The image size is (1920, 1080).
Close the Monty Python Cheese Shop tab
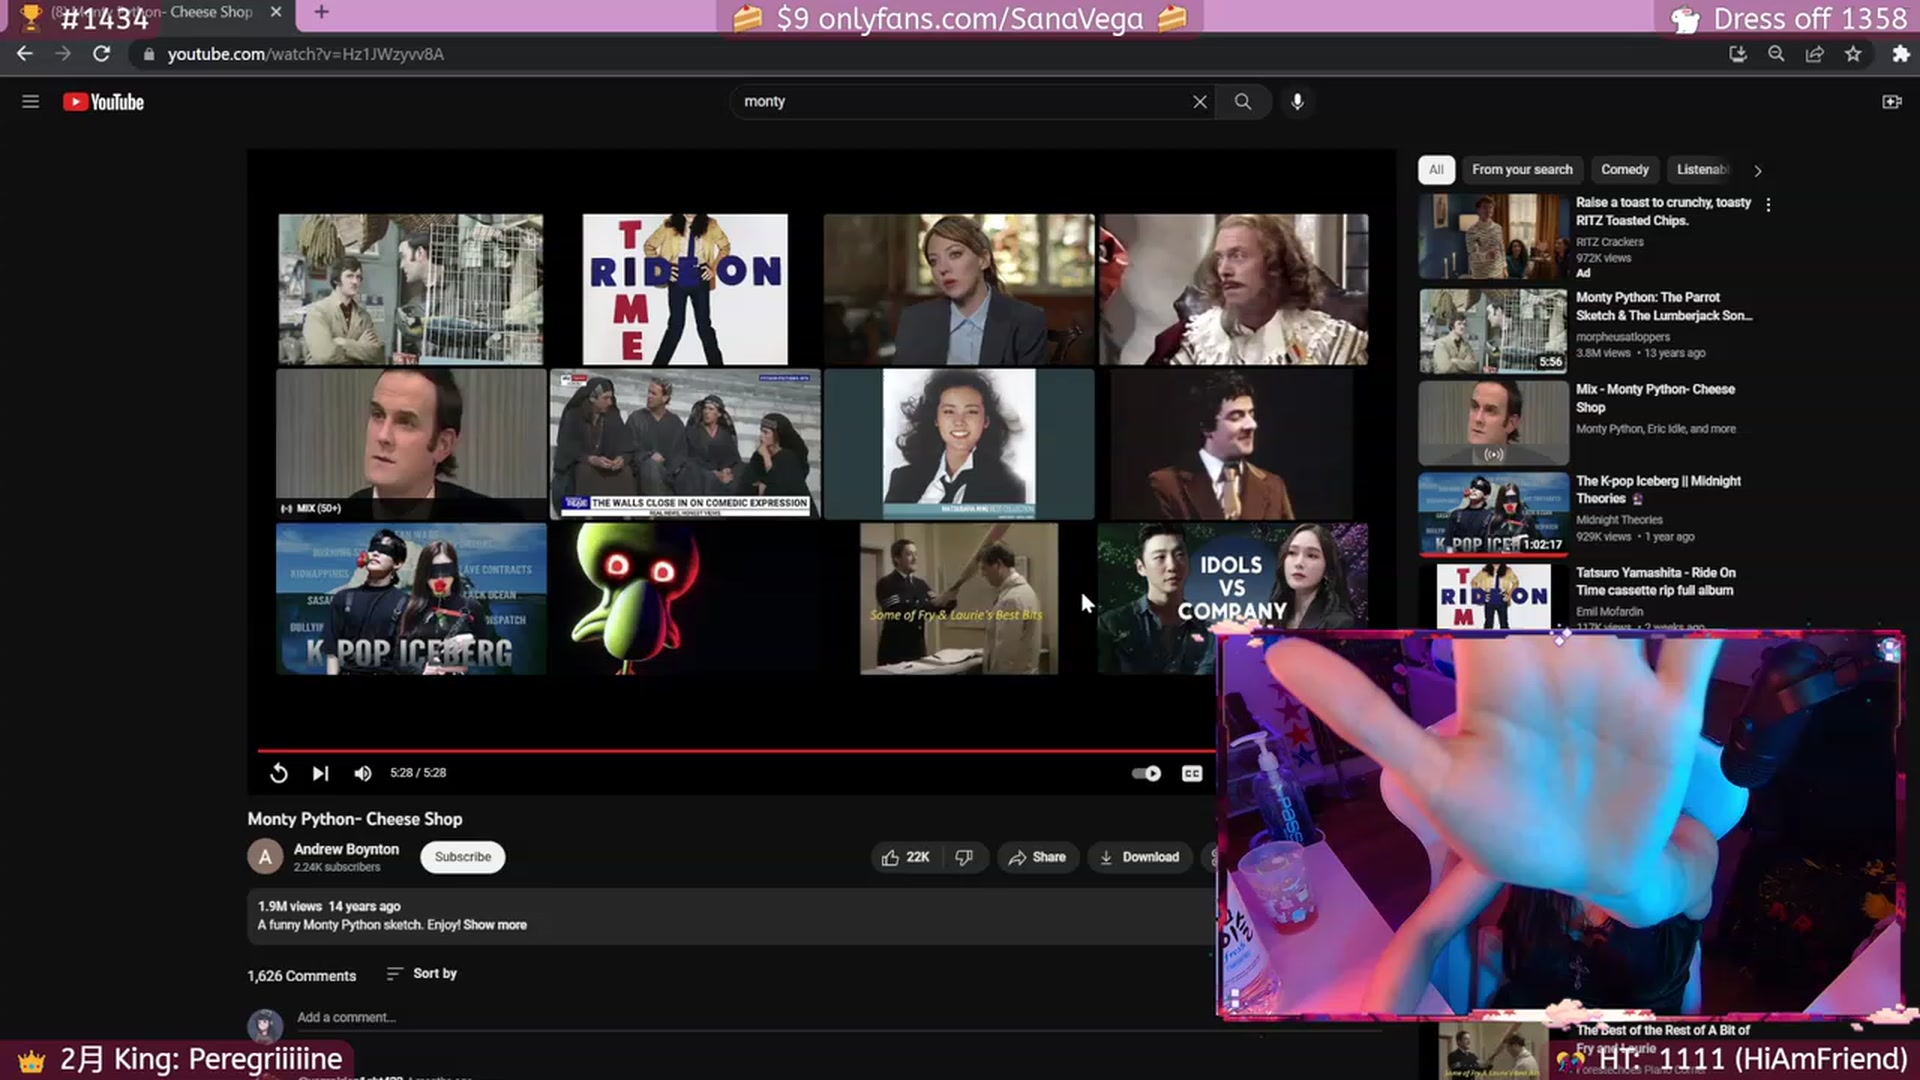[x=276, y=12]
